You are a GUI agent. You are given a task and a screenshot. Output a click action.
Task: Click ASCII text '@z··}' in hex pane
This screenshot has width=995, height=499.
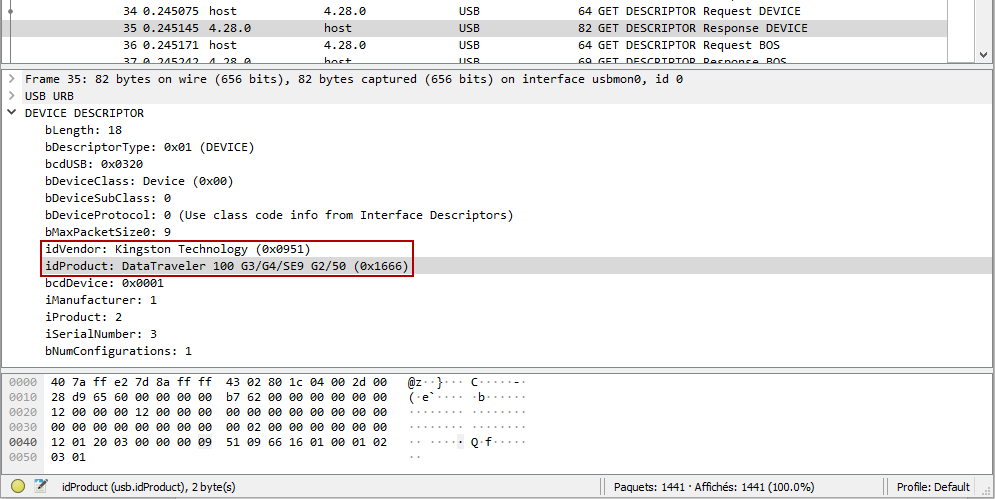tap(426, 382)
